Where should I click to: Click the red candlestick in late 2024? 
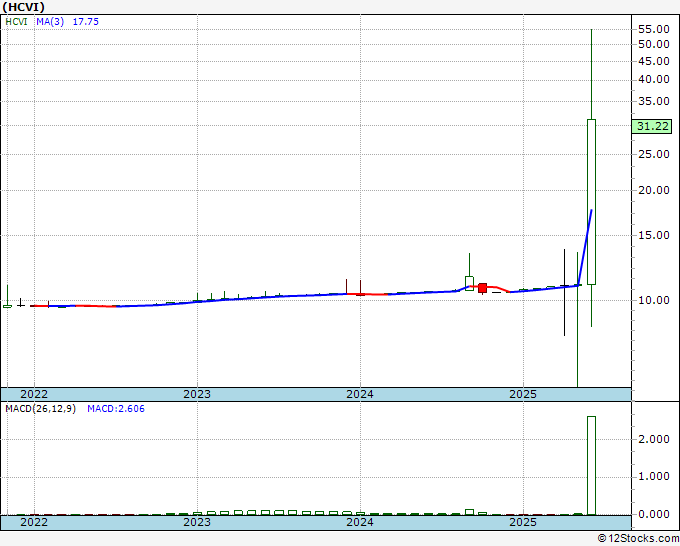coord(482,288)
